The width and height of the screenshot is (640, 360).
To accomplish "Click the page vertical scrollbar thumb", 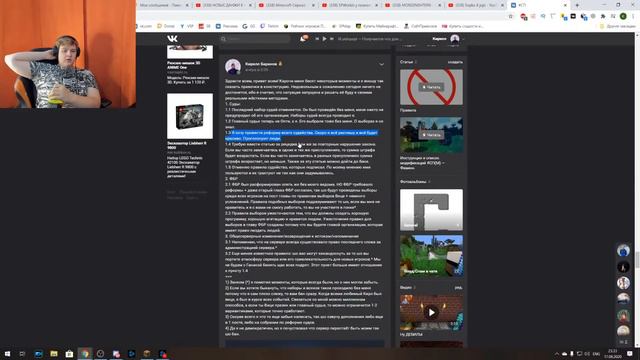I will [637, 260].
